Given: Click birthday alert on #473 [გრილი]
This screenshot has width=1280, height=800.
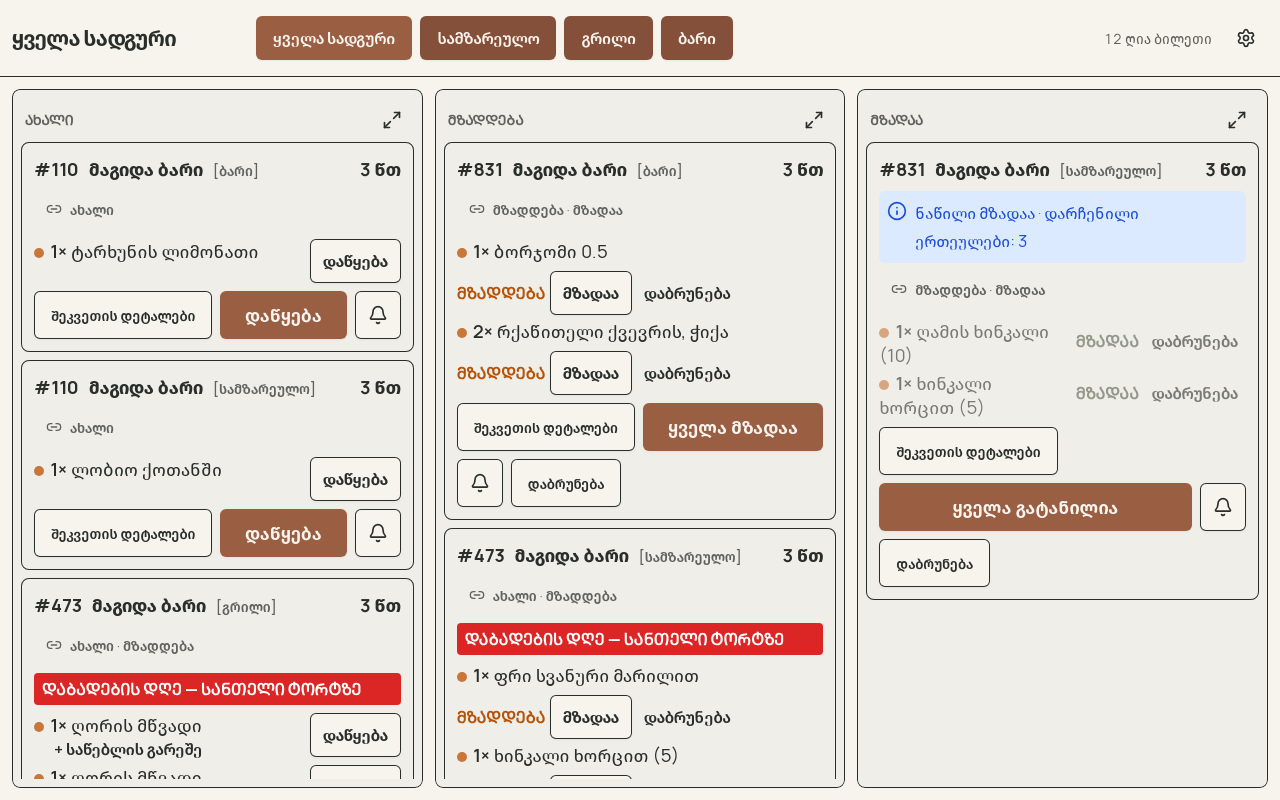Looking at the screenshot, I should point(217,689).
